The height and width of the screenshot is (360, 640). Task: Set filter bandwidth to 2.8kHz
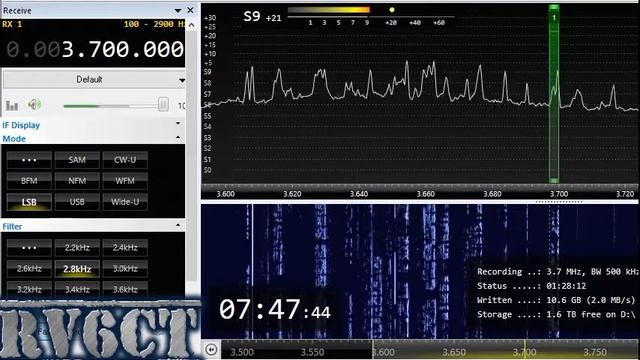pos(77,269)
